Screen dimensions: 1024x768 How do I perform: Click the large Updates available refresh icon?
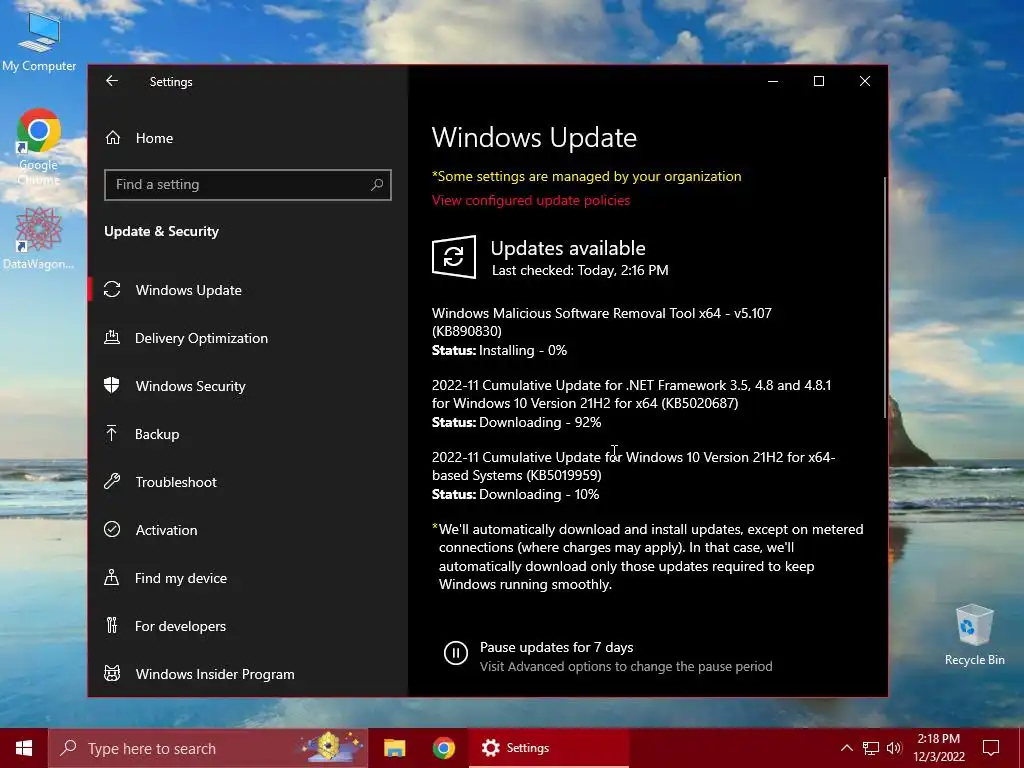454,257
